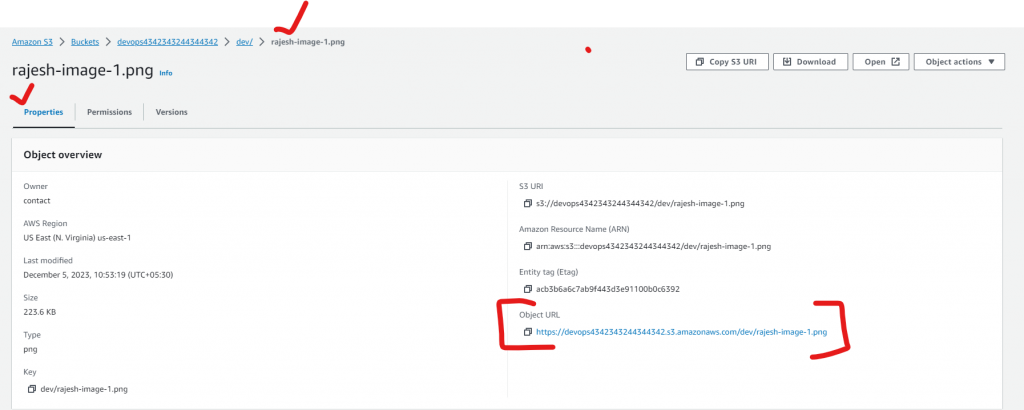Click the S3 URI text value

[640, 203]
